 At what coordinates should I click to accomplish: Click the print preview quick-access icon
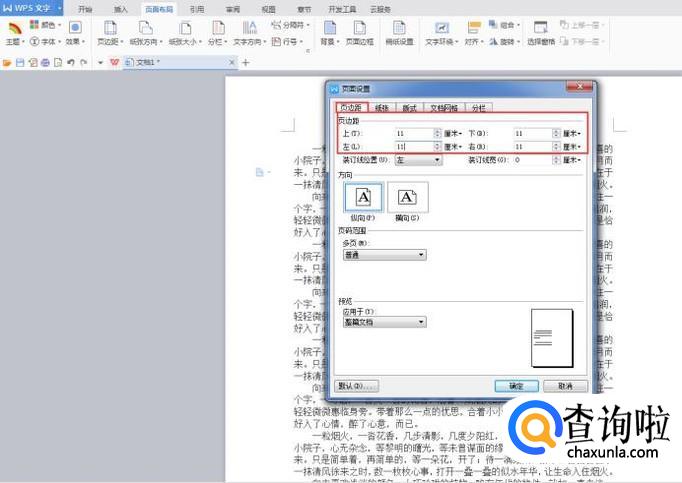pyautogui.click(x=58, y=63)
